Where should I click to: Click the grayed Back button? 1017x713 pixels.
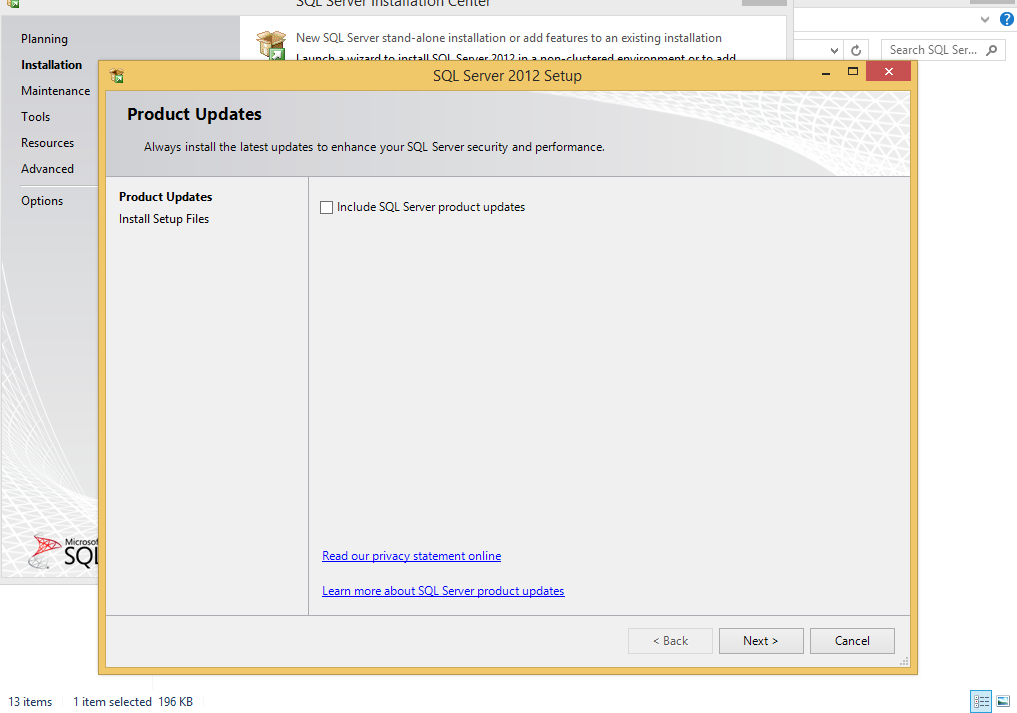(x=670, y=641)
